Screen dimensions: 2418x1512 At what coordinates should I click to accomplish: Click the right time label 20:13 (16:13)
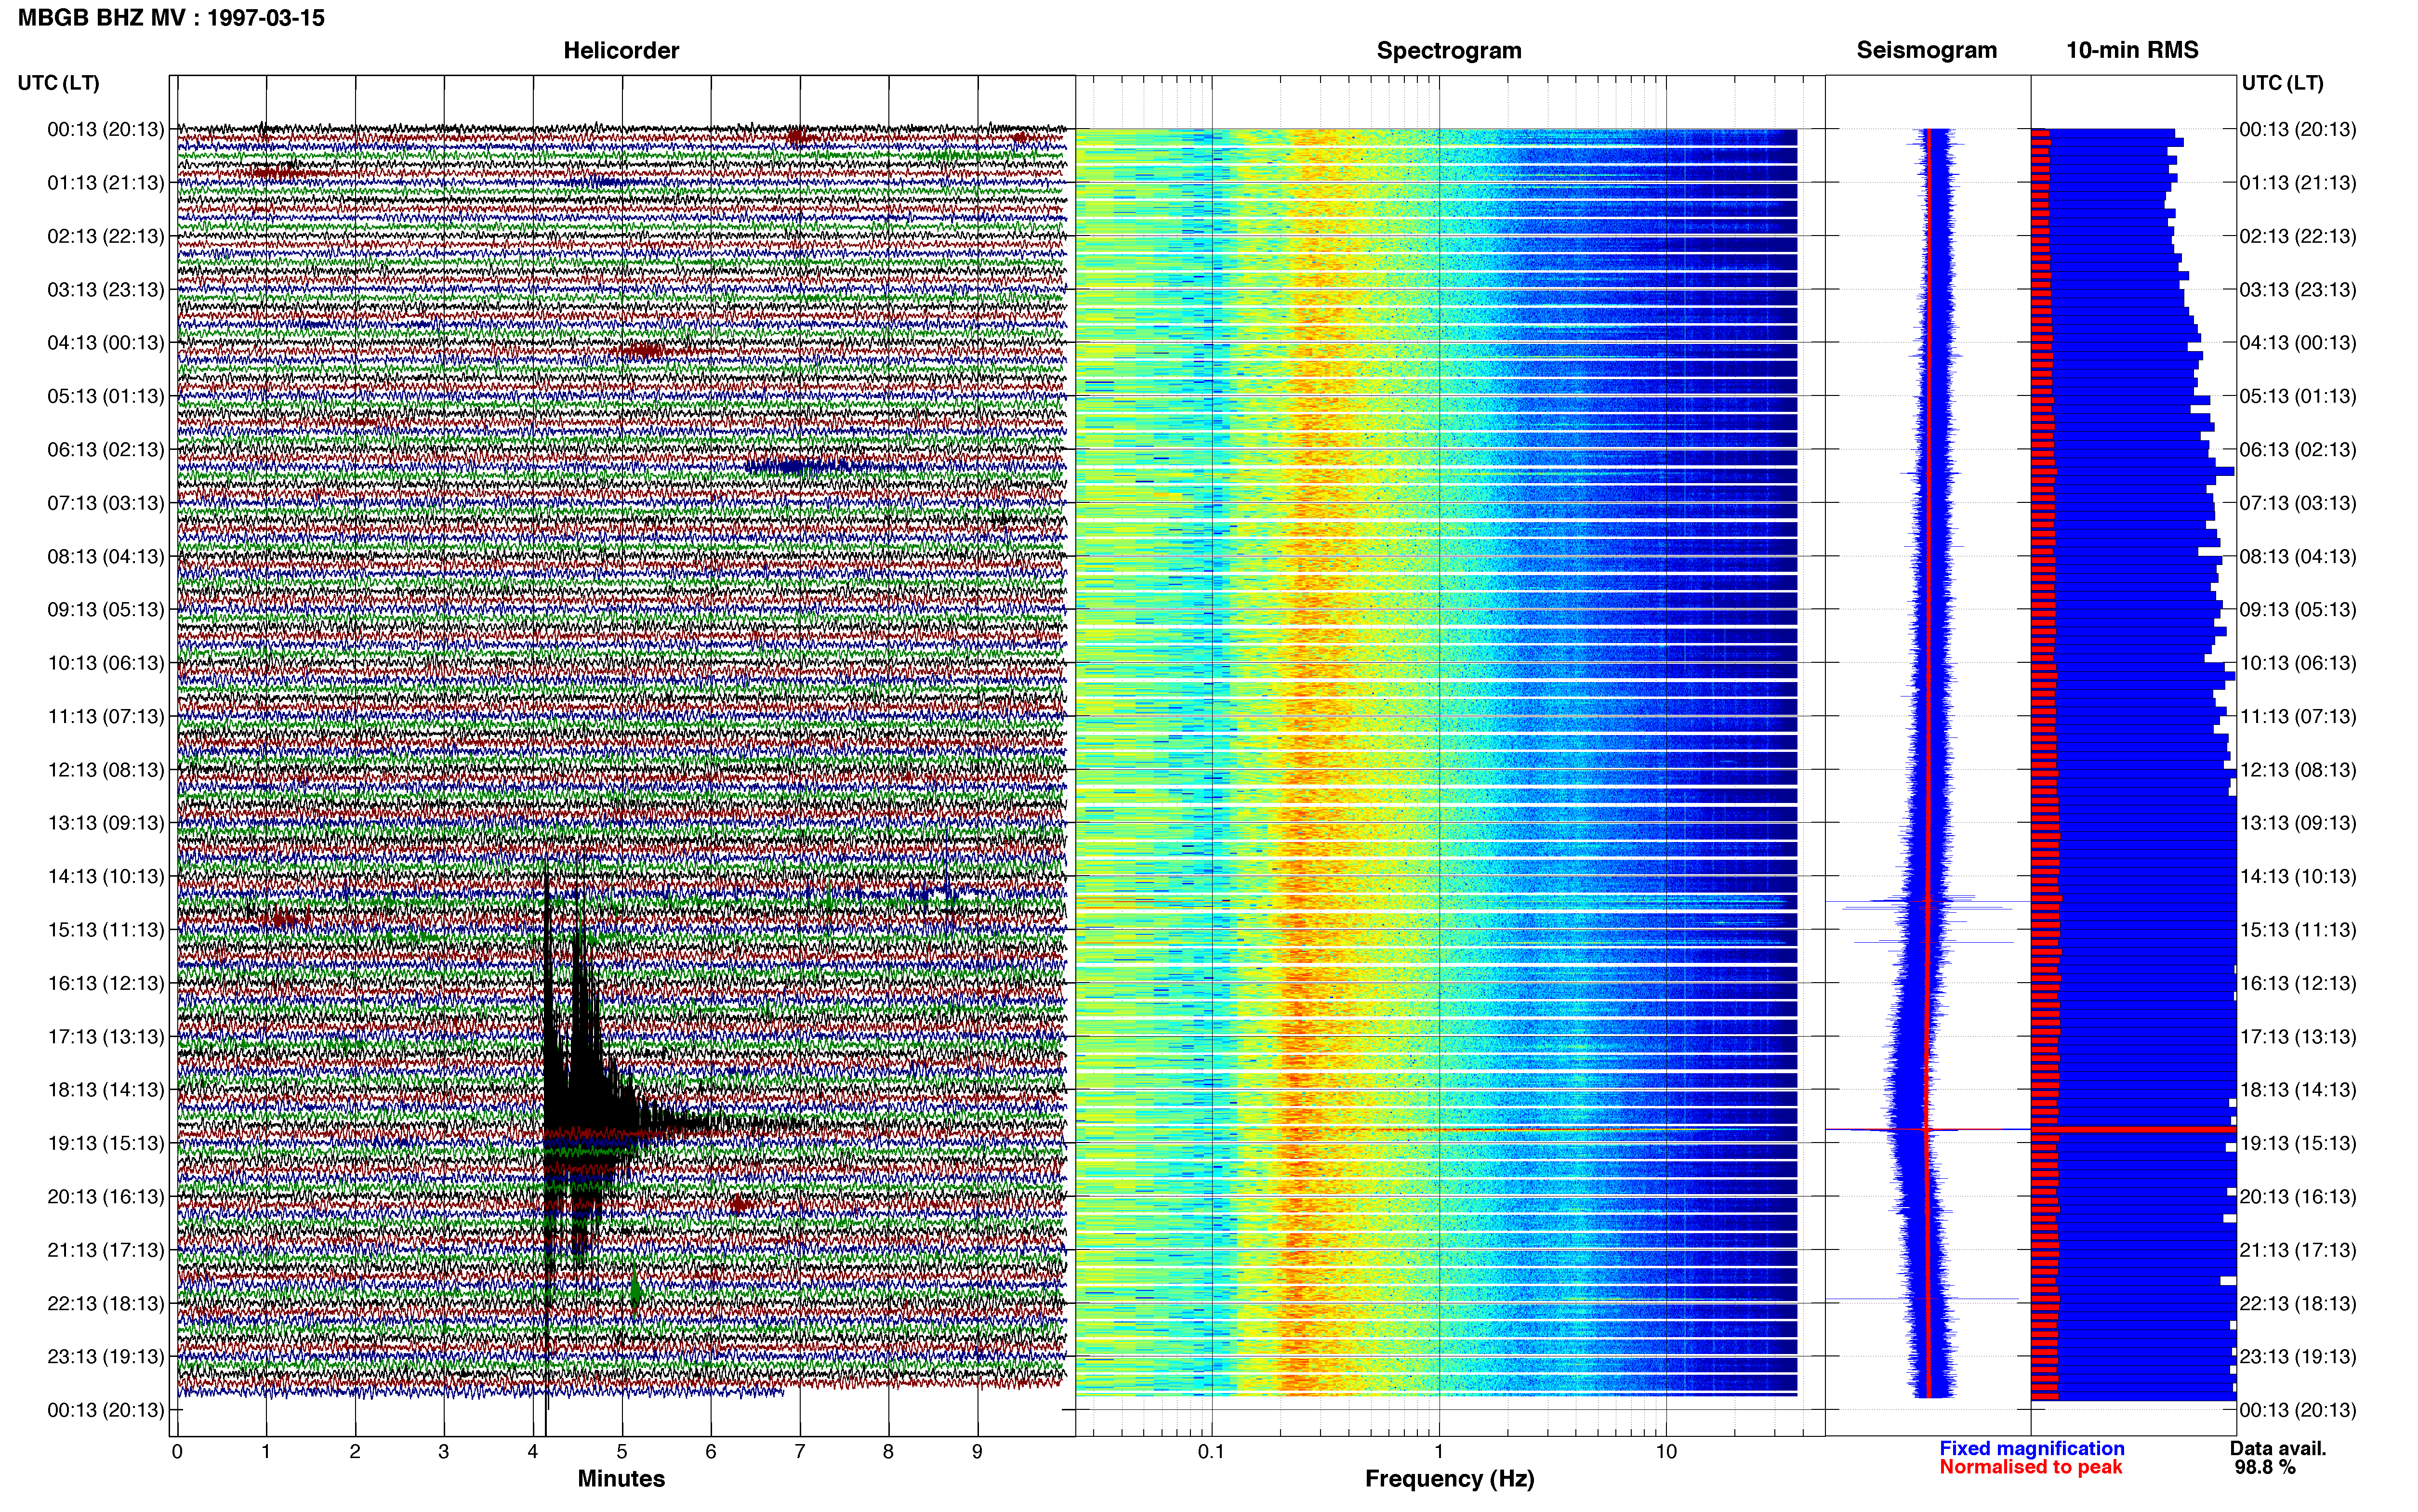point(2298,1197)
